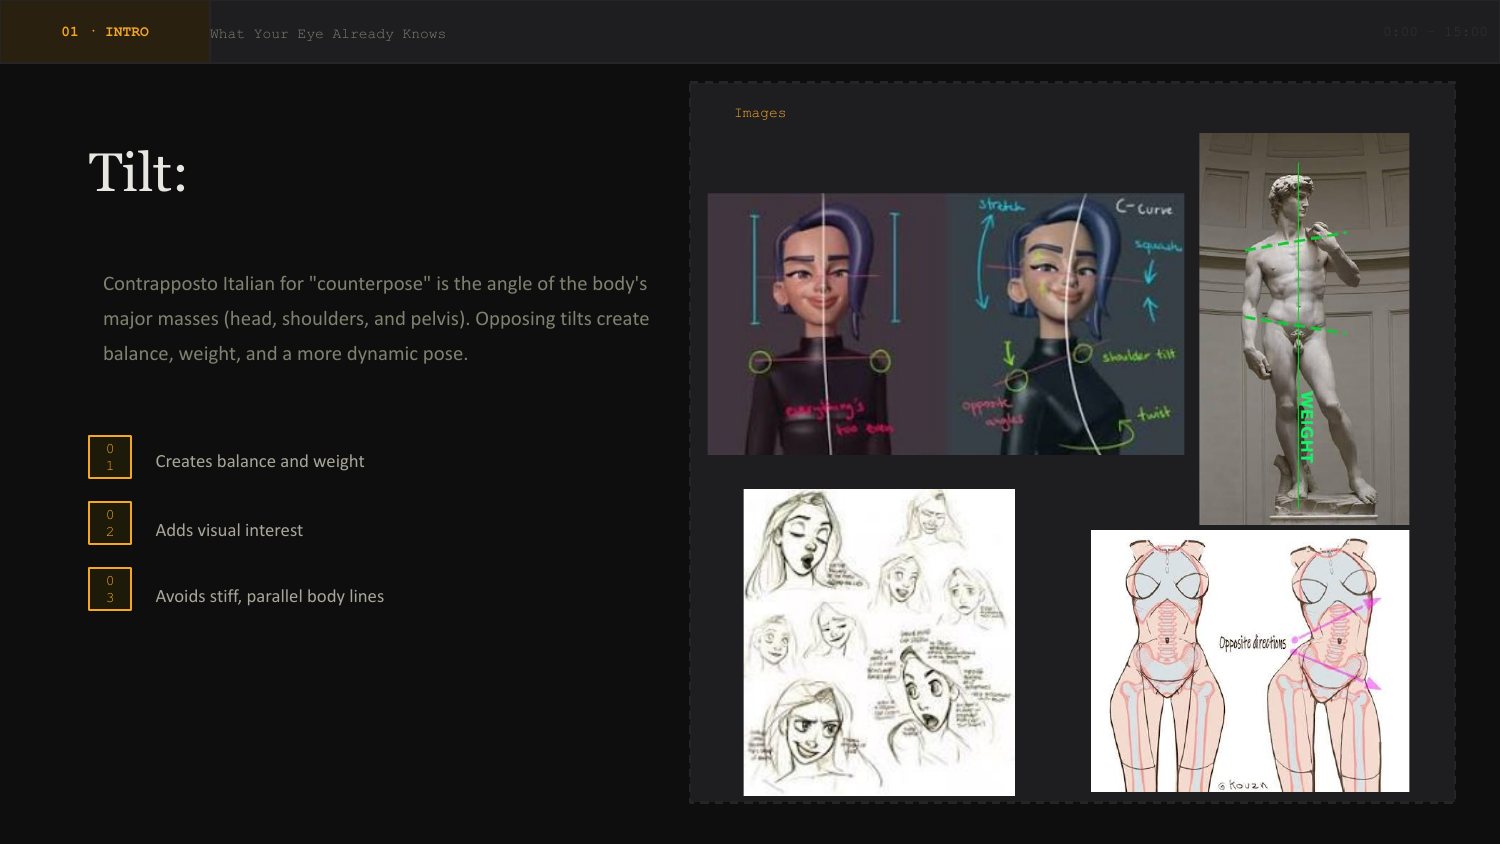Open the David statue weight image

coord(1304,329)
